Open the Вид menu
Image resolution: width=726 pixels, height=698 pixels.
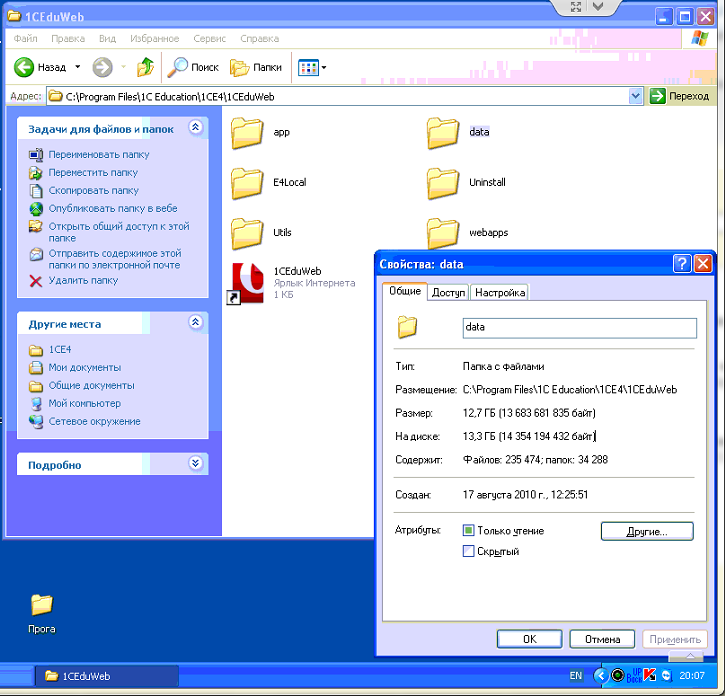click(x=107, y=38)
